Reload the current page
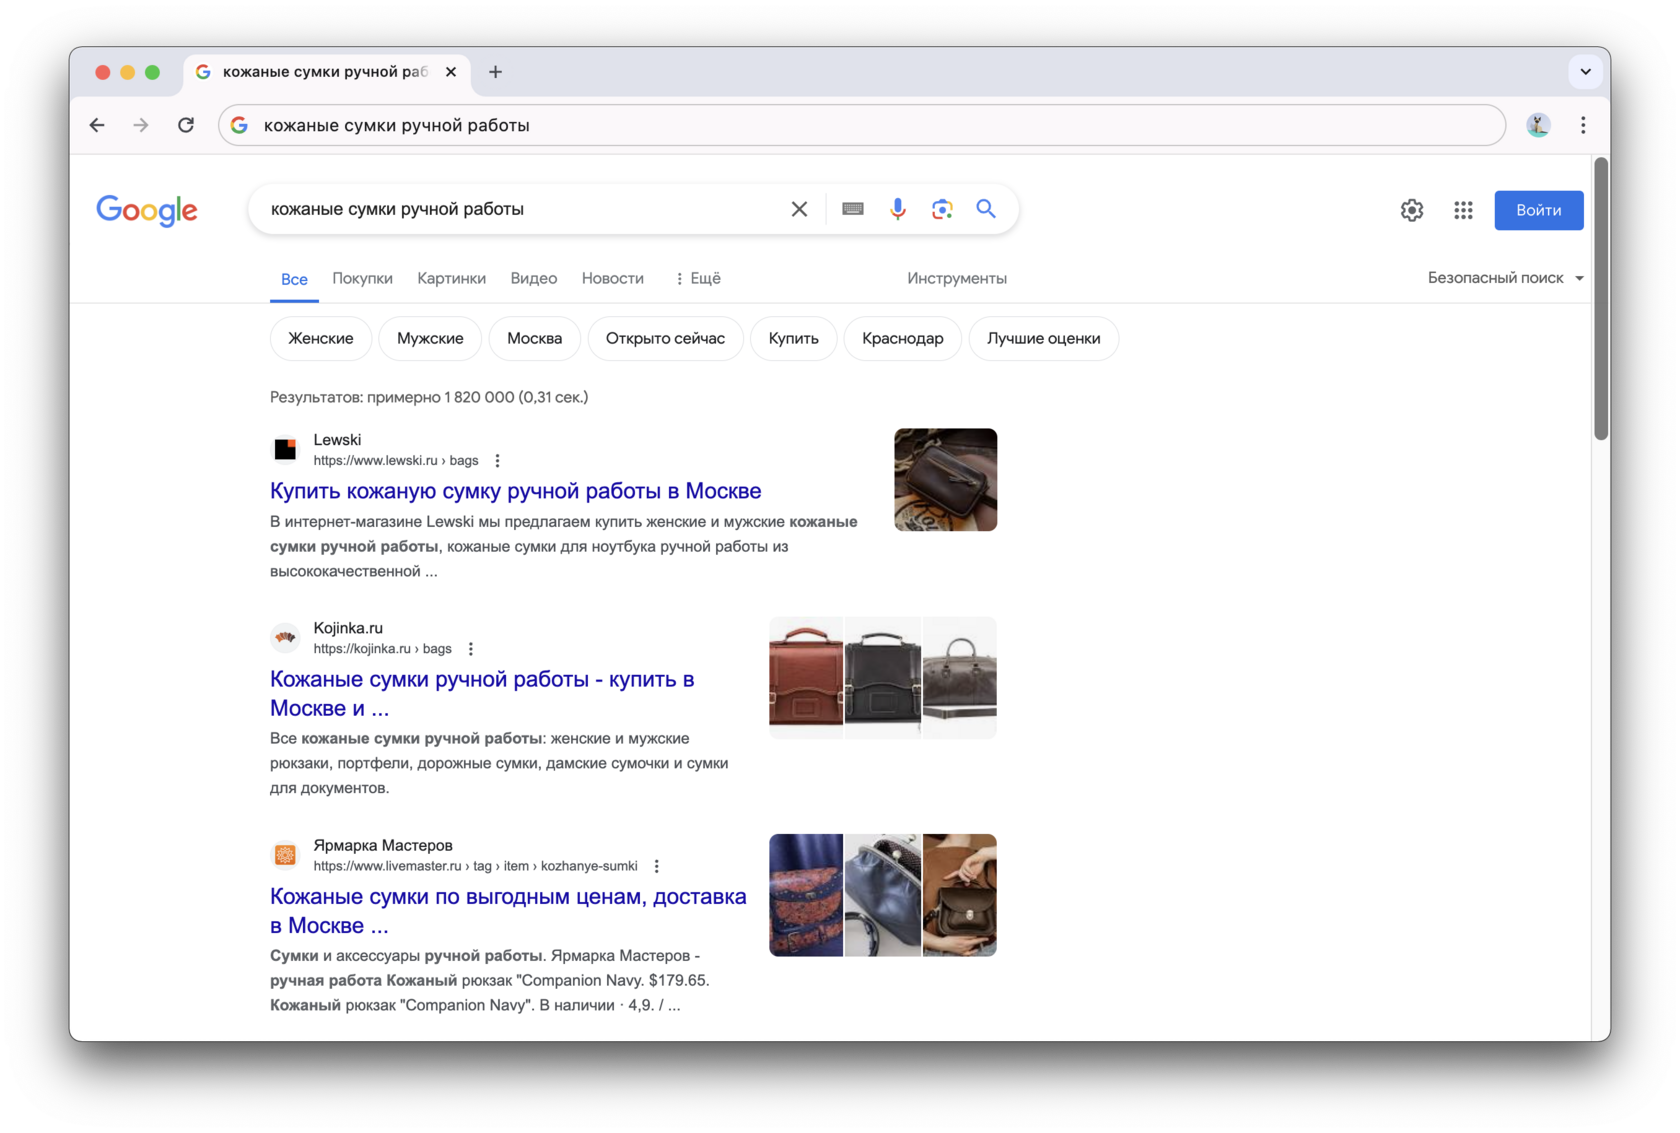The width and height of the screenshot is (1680, 1133). pos(186,125)
